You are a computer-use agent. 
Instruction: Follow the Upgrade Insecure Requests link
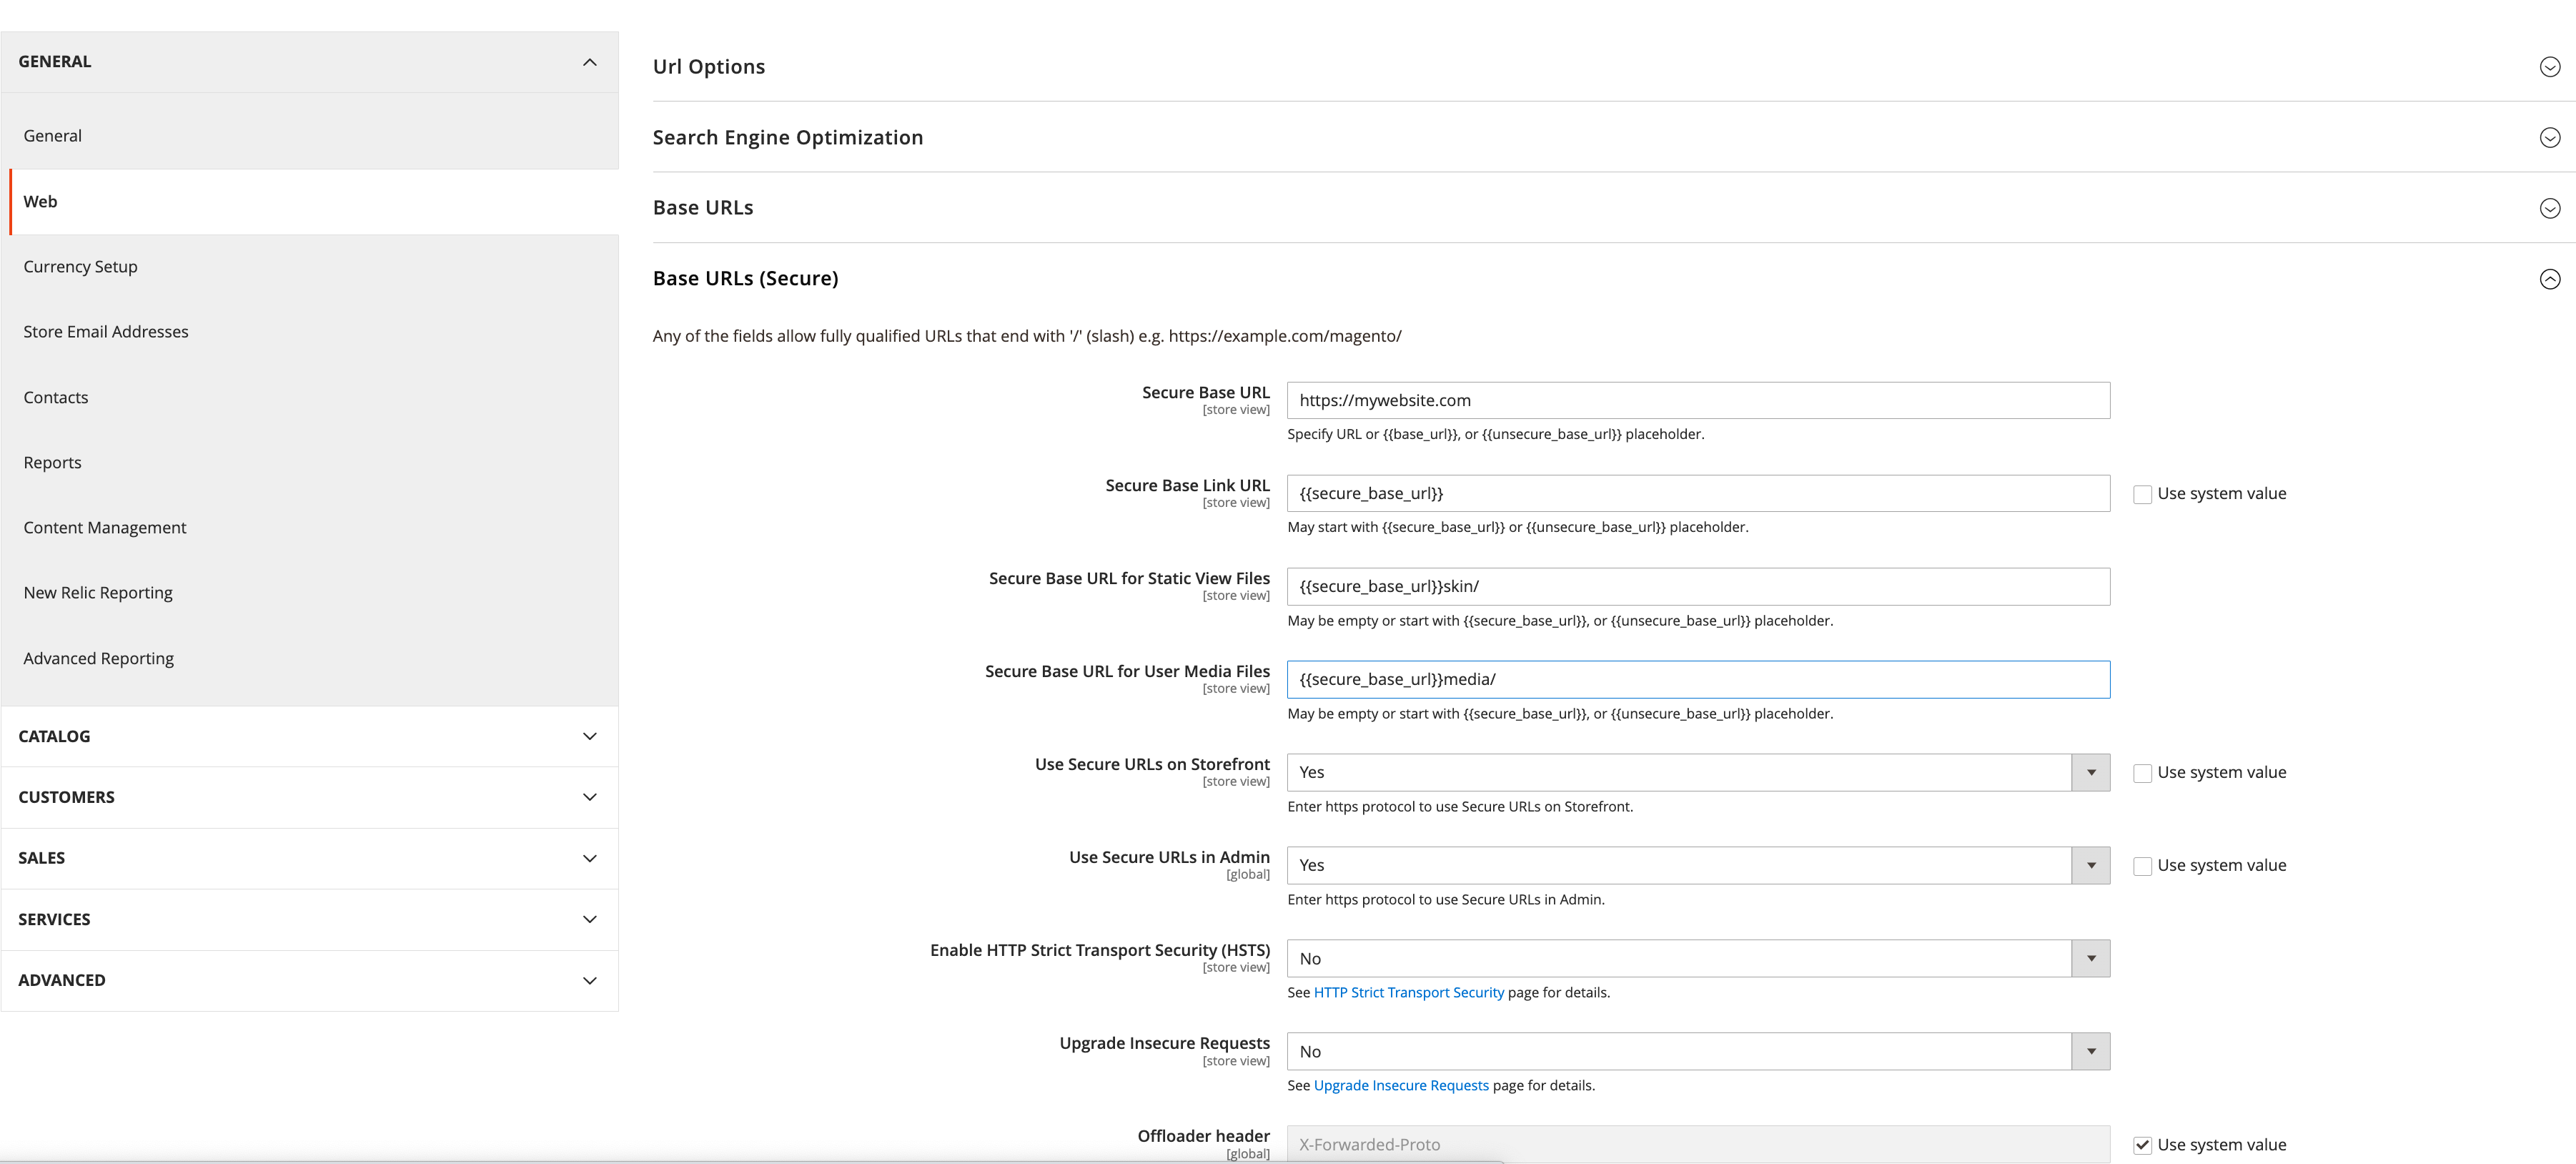click(x=1400, y=1086)
